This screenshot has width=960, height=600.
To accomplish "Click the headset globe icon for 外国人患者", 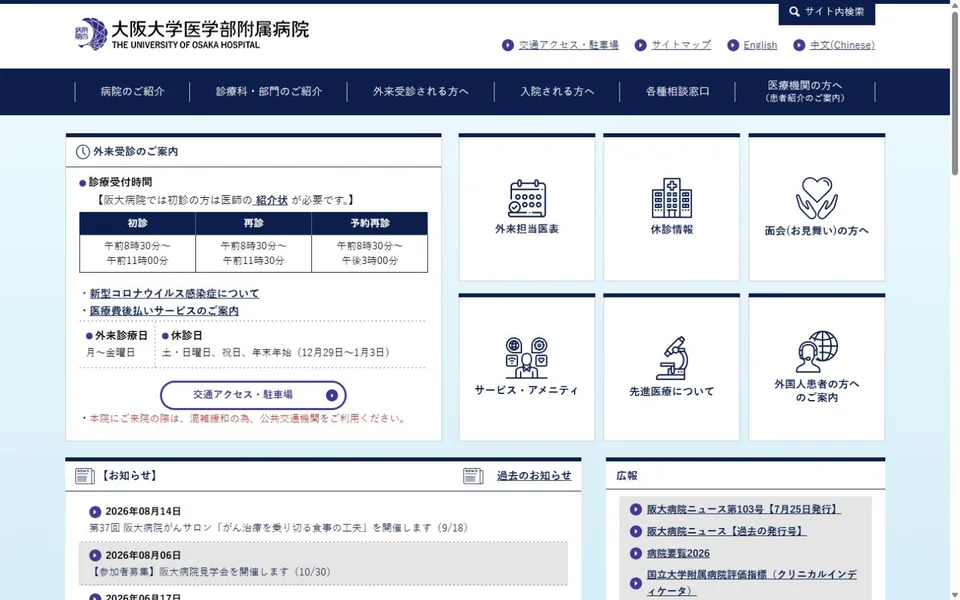I will pyautogui.click(x=817, y=351).
